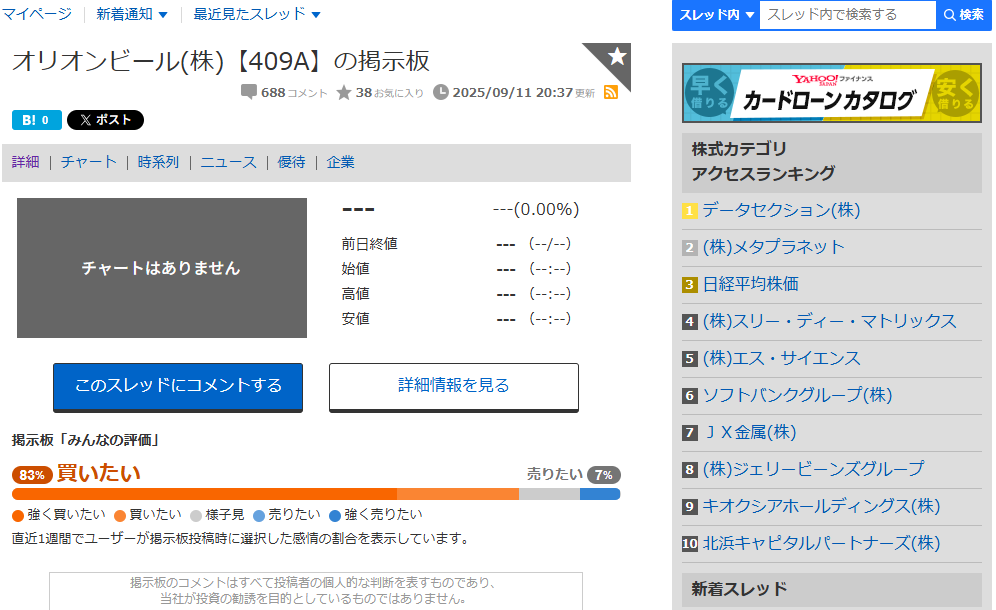The height and width of the screenshot is (610, 996).
Task: Focus the スレッド内で検索する search field
Action: 848,15
